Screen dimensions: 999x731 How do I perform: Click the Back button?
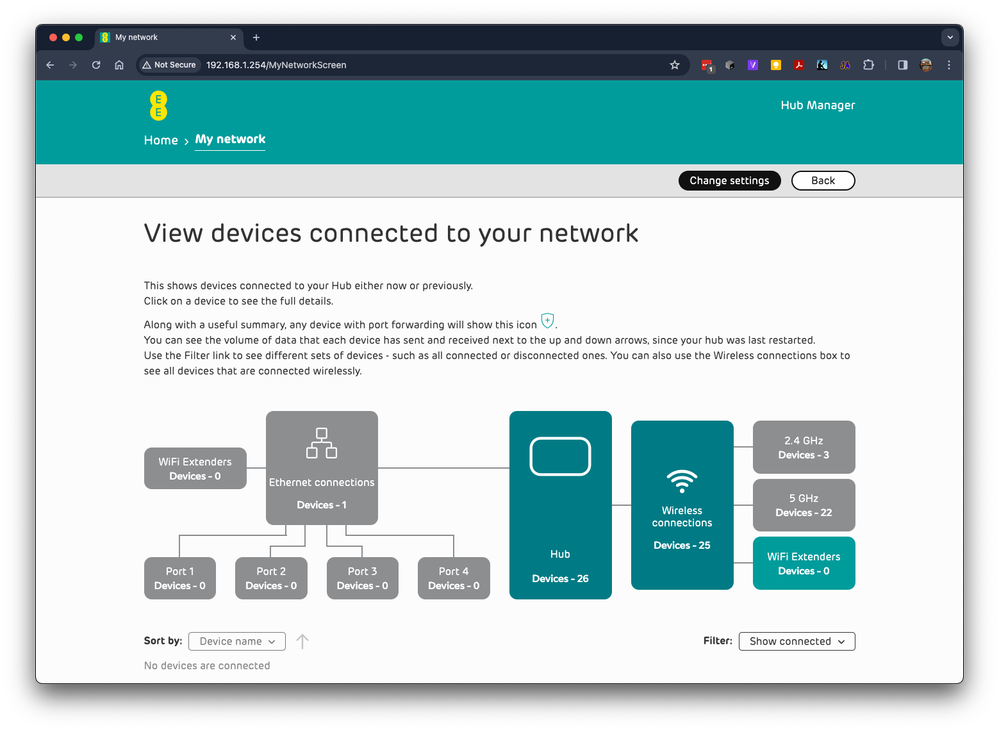(x=823, y=180)
